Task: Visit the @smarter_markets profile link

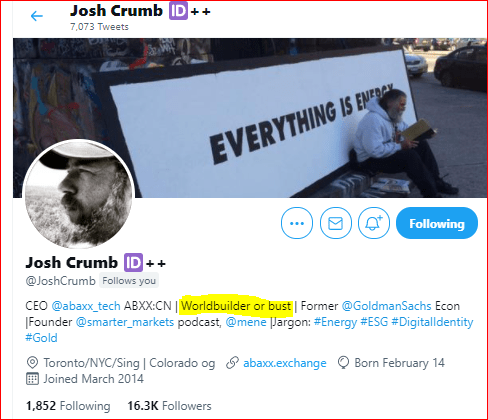Action: tap(125, 322)
